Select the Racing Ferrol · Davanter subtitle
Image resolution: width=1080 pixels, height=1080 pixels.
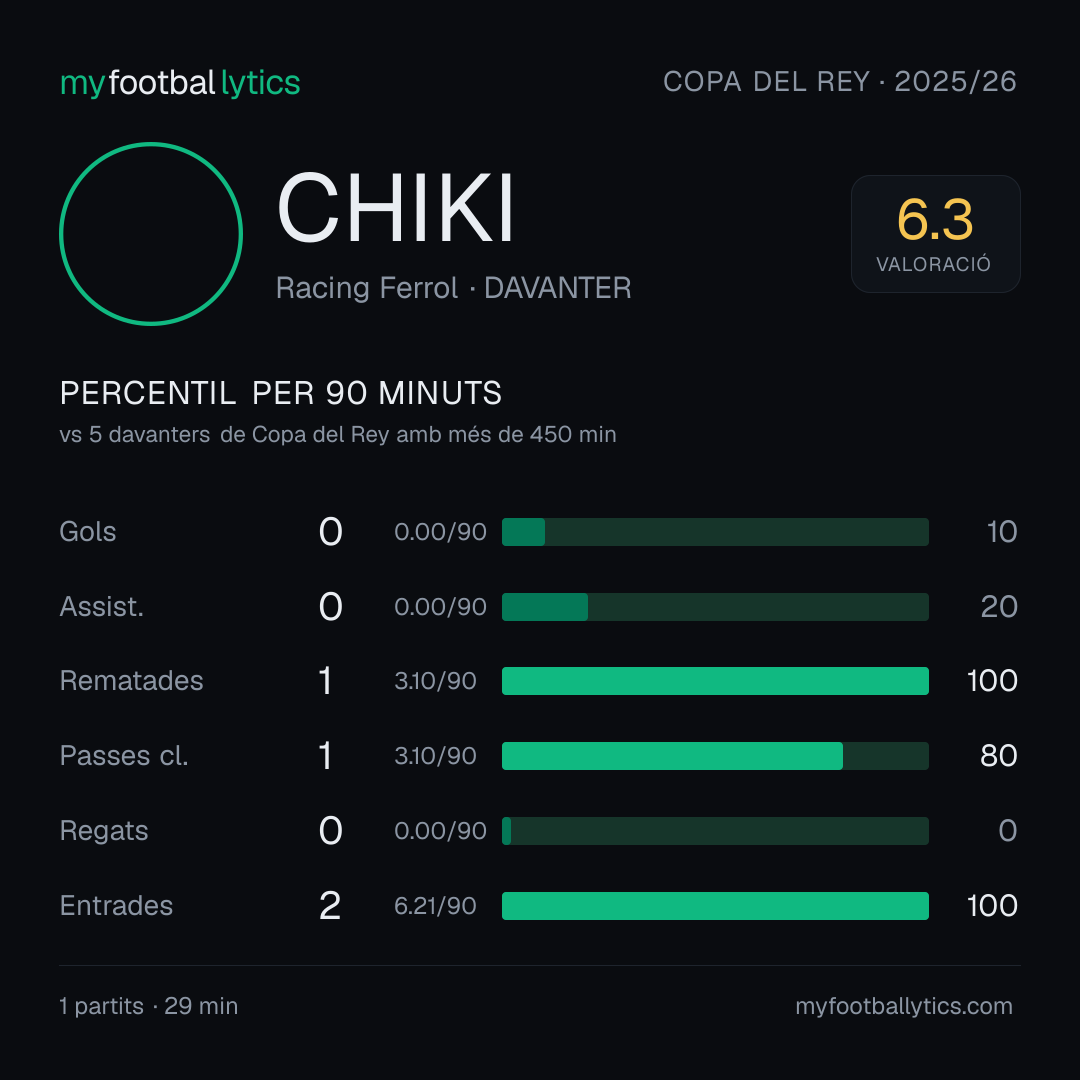pos(453,288)
